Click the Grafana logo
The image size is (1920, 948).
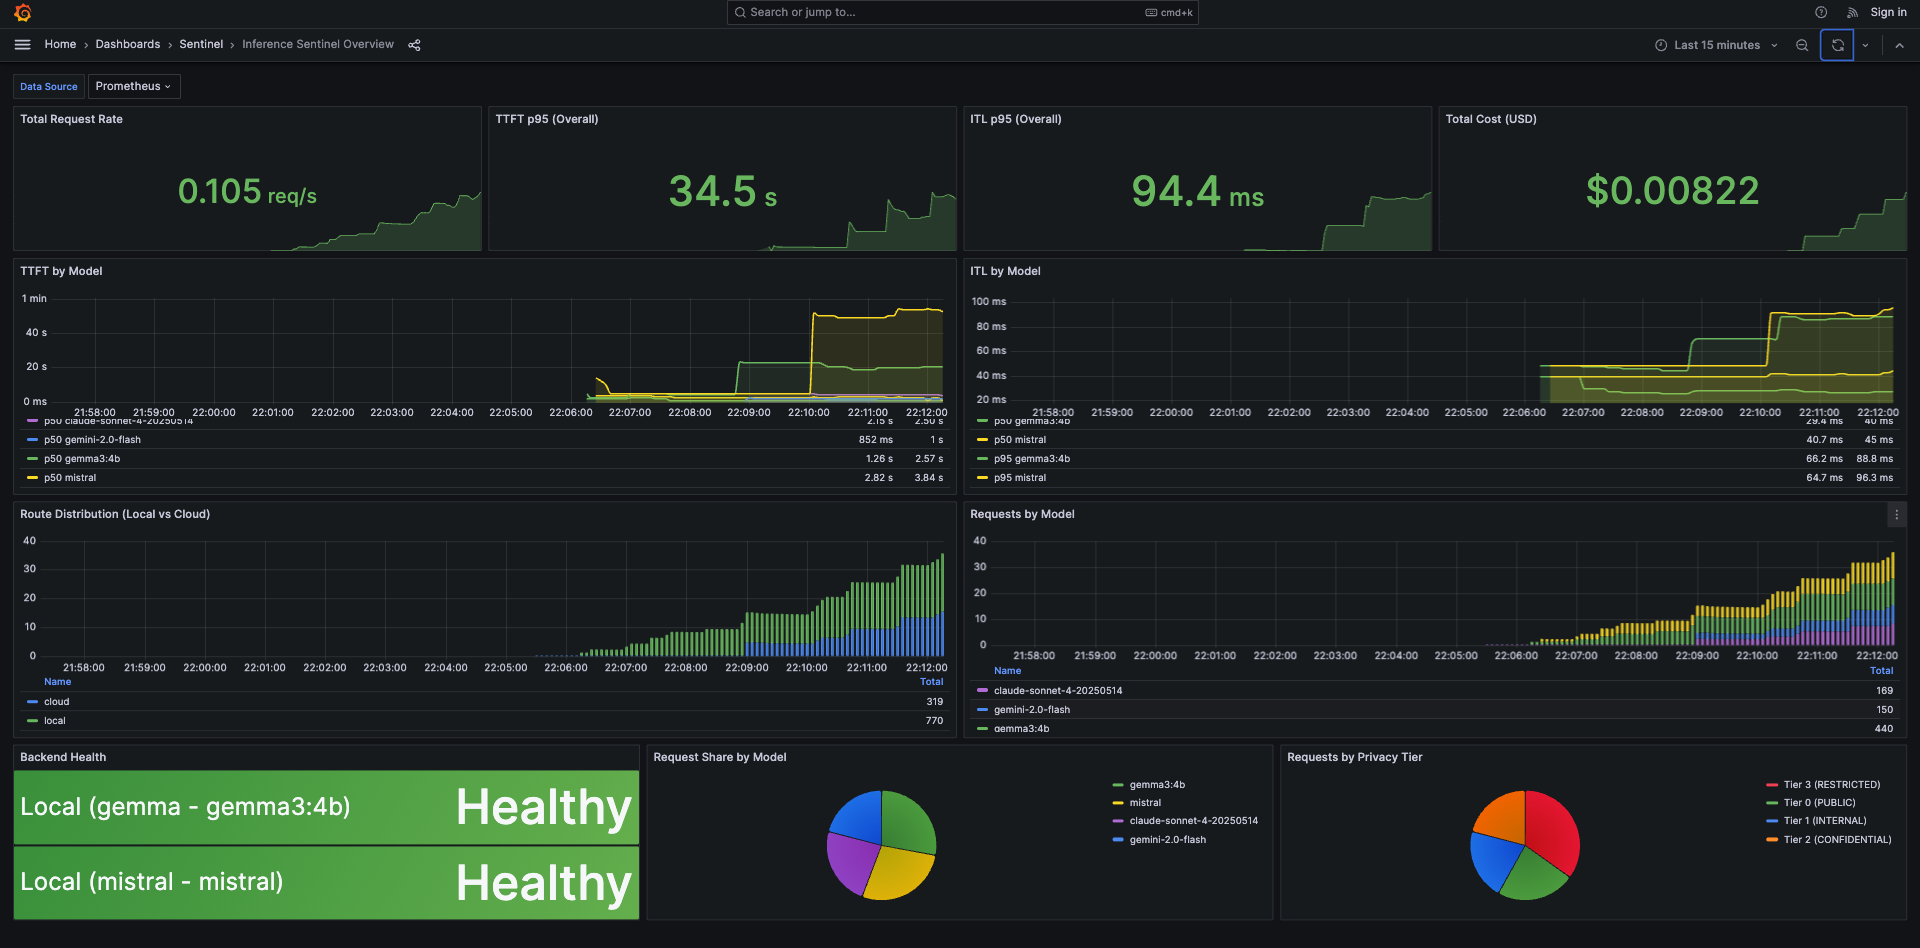[x=21, y=12]
